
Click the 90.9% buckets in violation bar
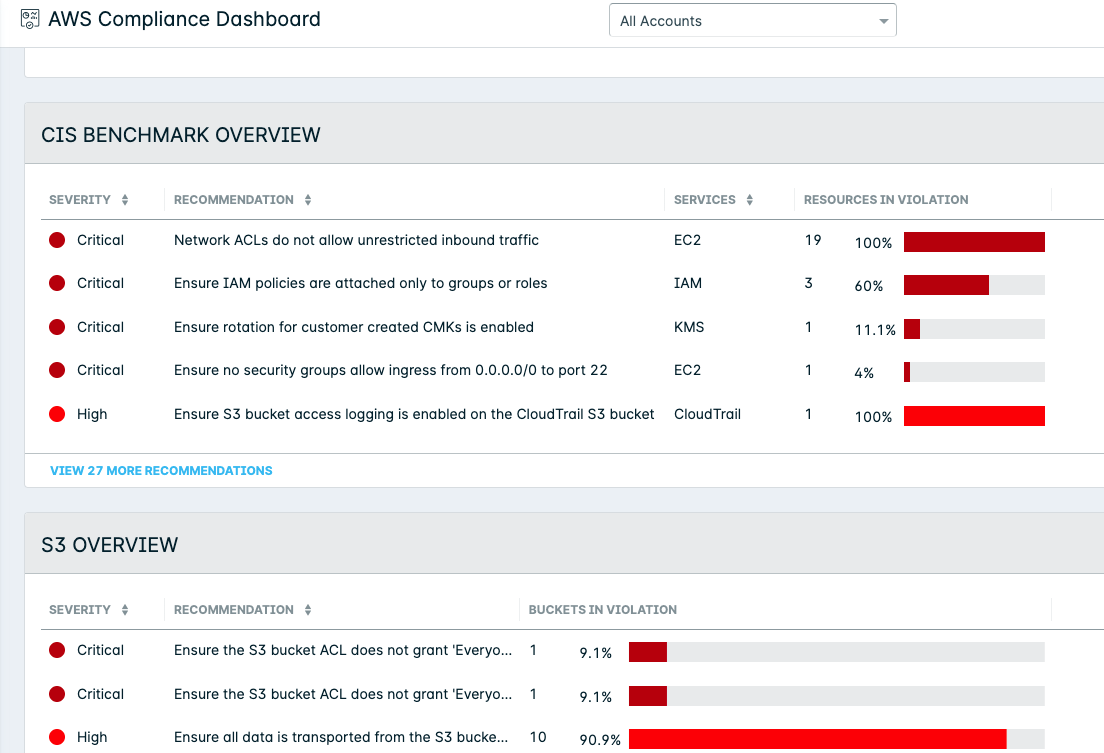tap(836, 739)
